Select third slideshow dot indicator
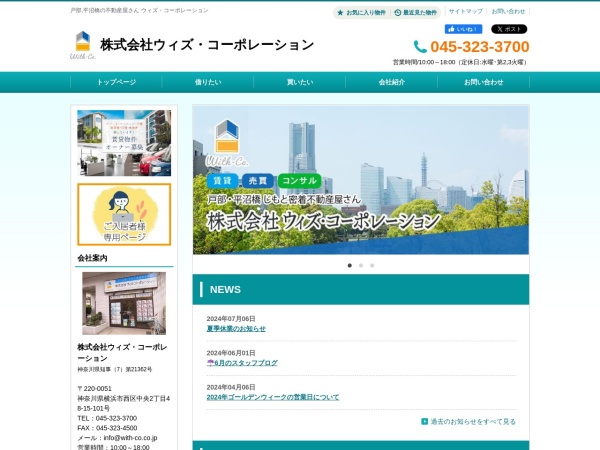The height and width of the screenshot is (450, 600). tap(372, 265)
